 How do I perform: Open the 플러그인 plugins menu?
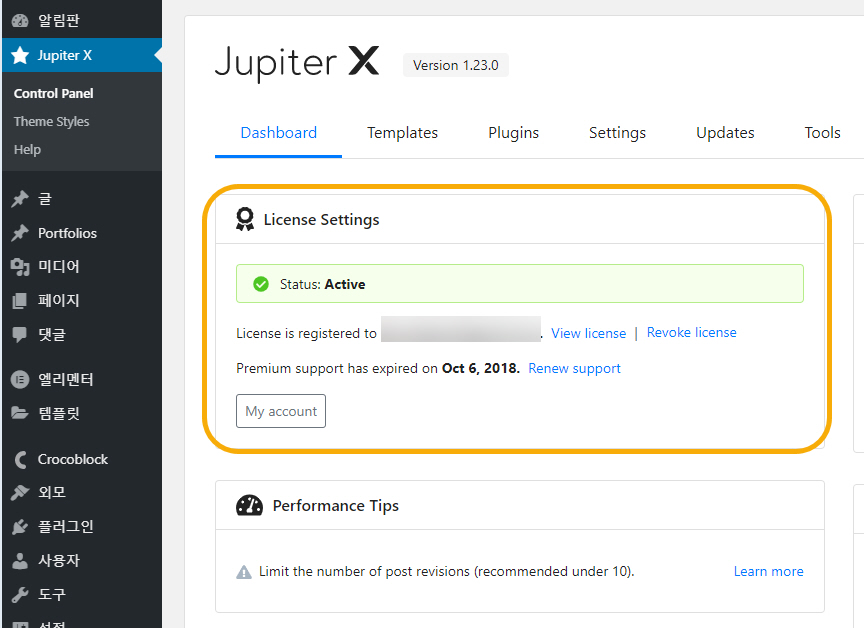coord(82,527)
